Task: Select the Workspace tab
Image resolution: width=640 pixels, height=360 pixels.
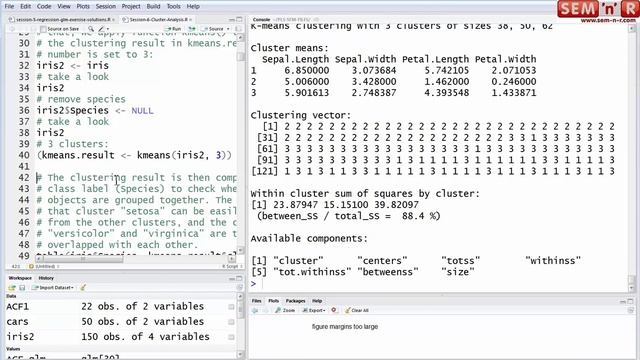Action: [20, 278]
